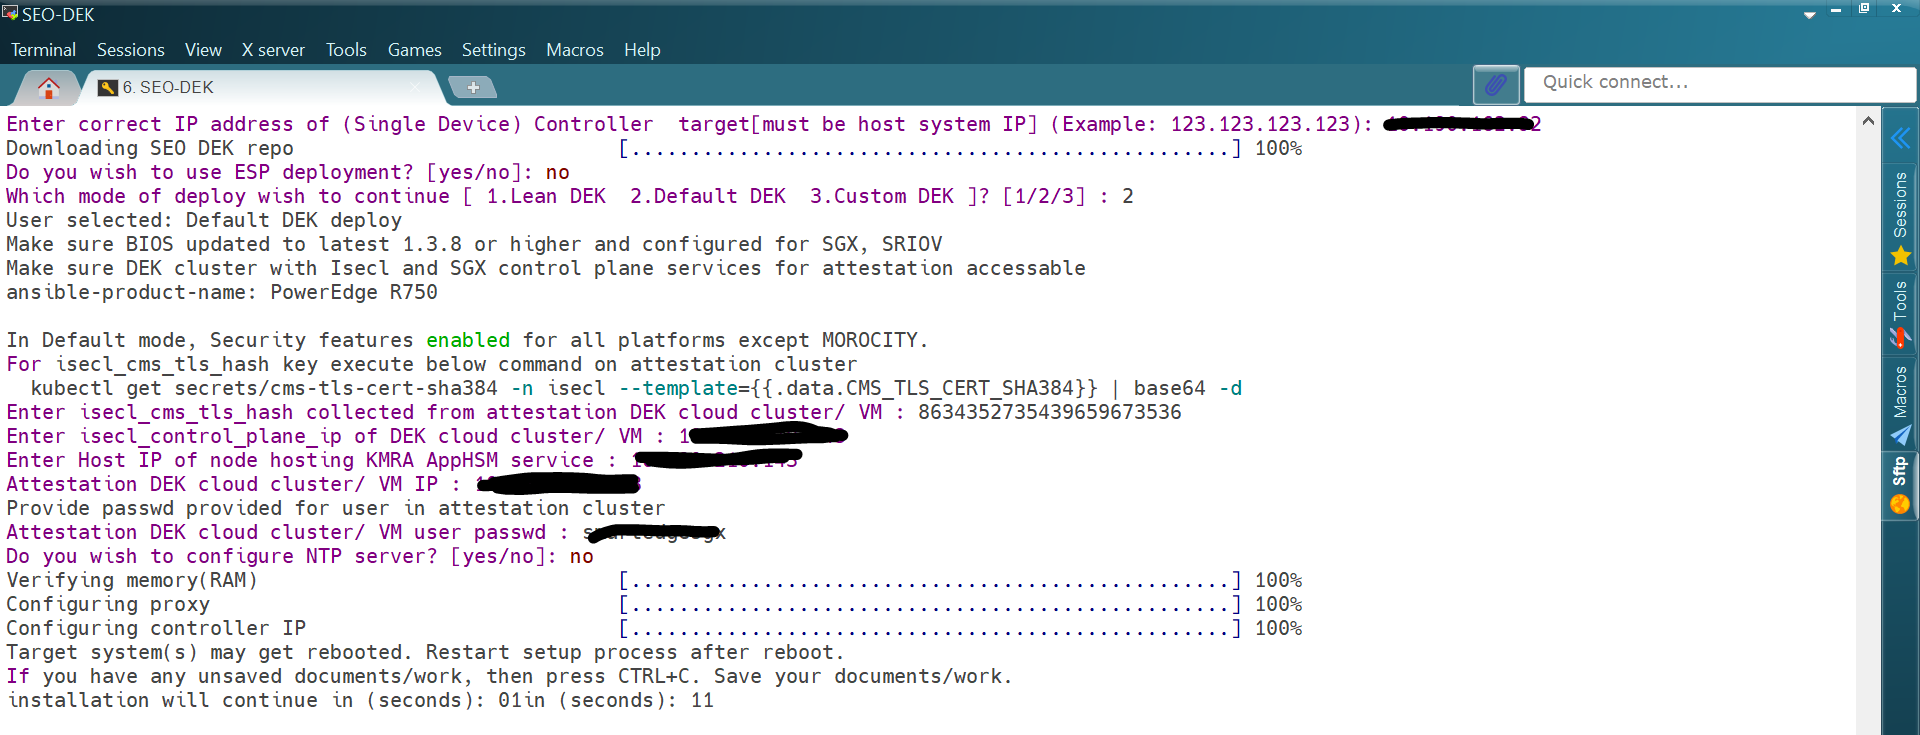The image size is (1920, 735).
Task: Click the 'Downloading SEO DEK repo' line
Action: (150, 148)
